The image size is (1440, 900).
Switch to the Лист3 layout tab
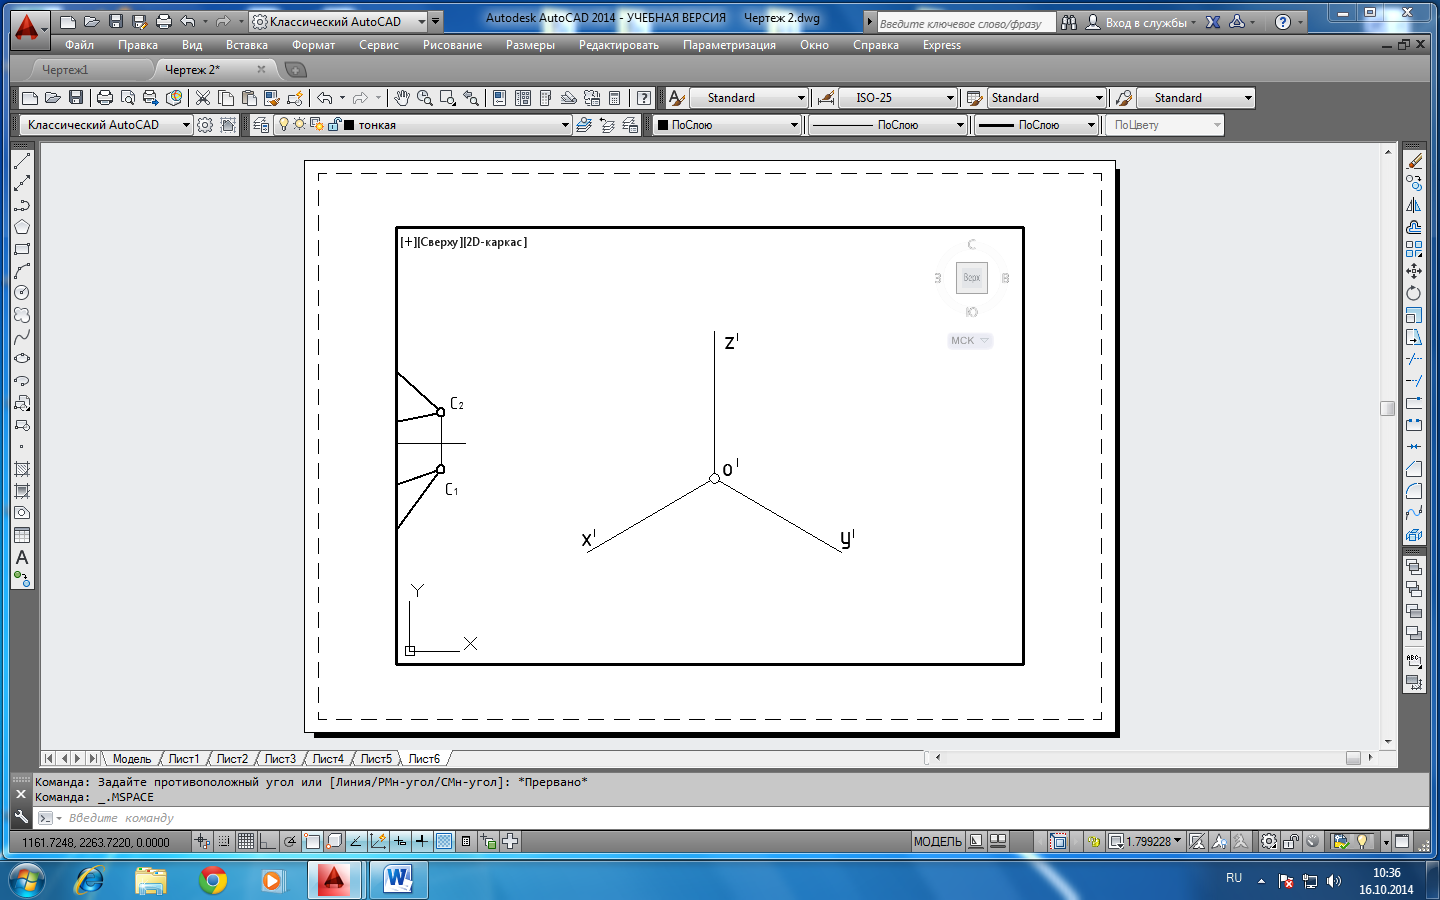[280, 759]
